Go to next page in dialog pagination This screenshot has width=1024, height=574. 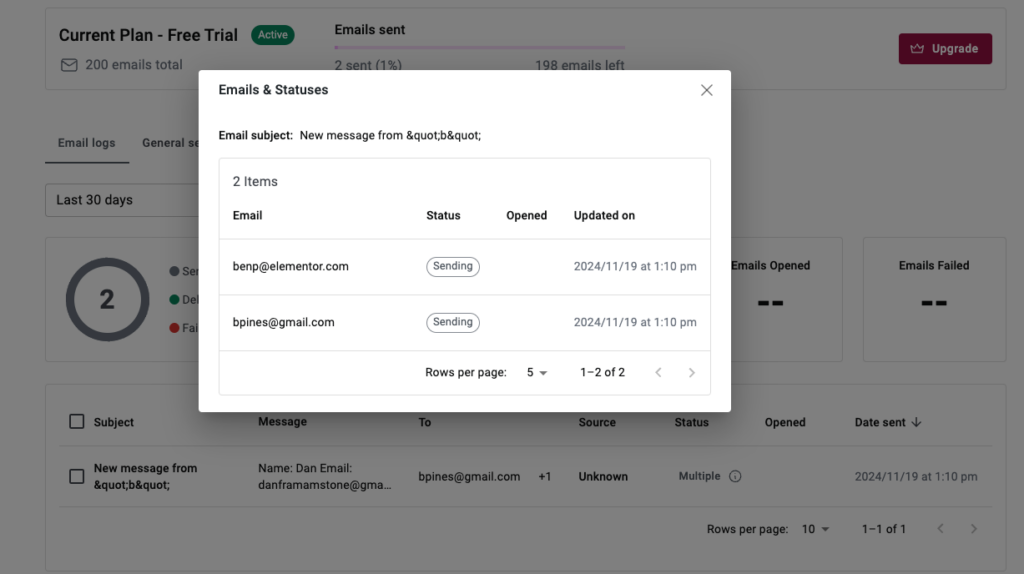[x=691, y=373]
